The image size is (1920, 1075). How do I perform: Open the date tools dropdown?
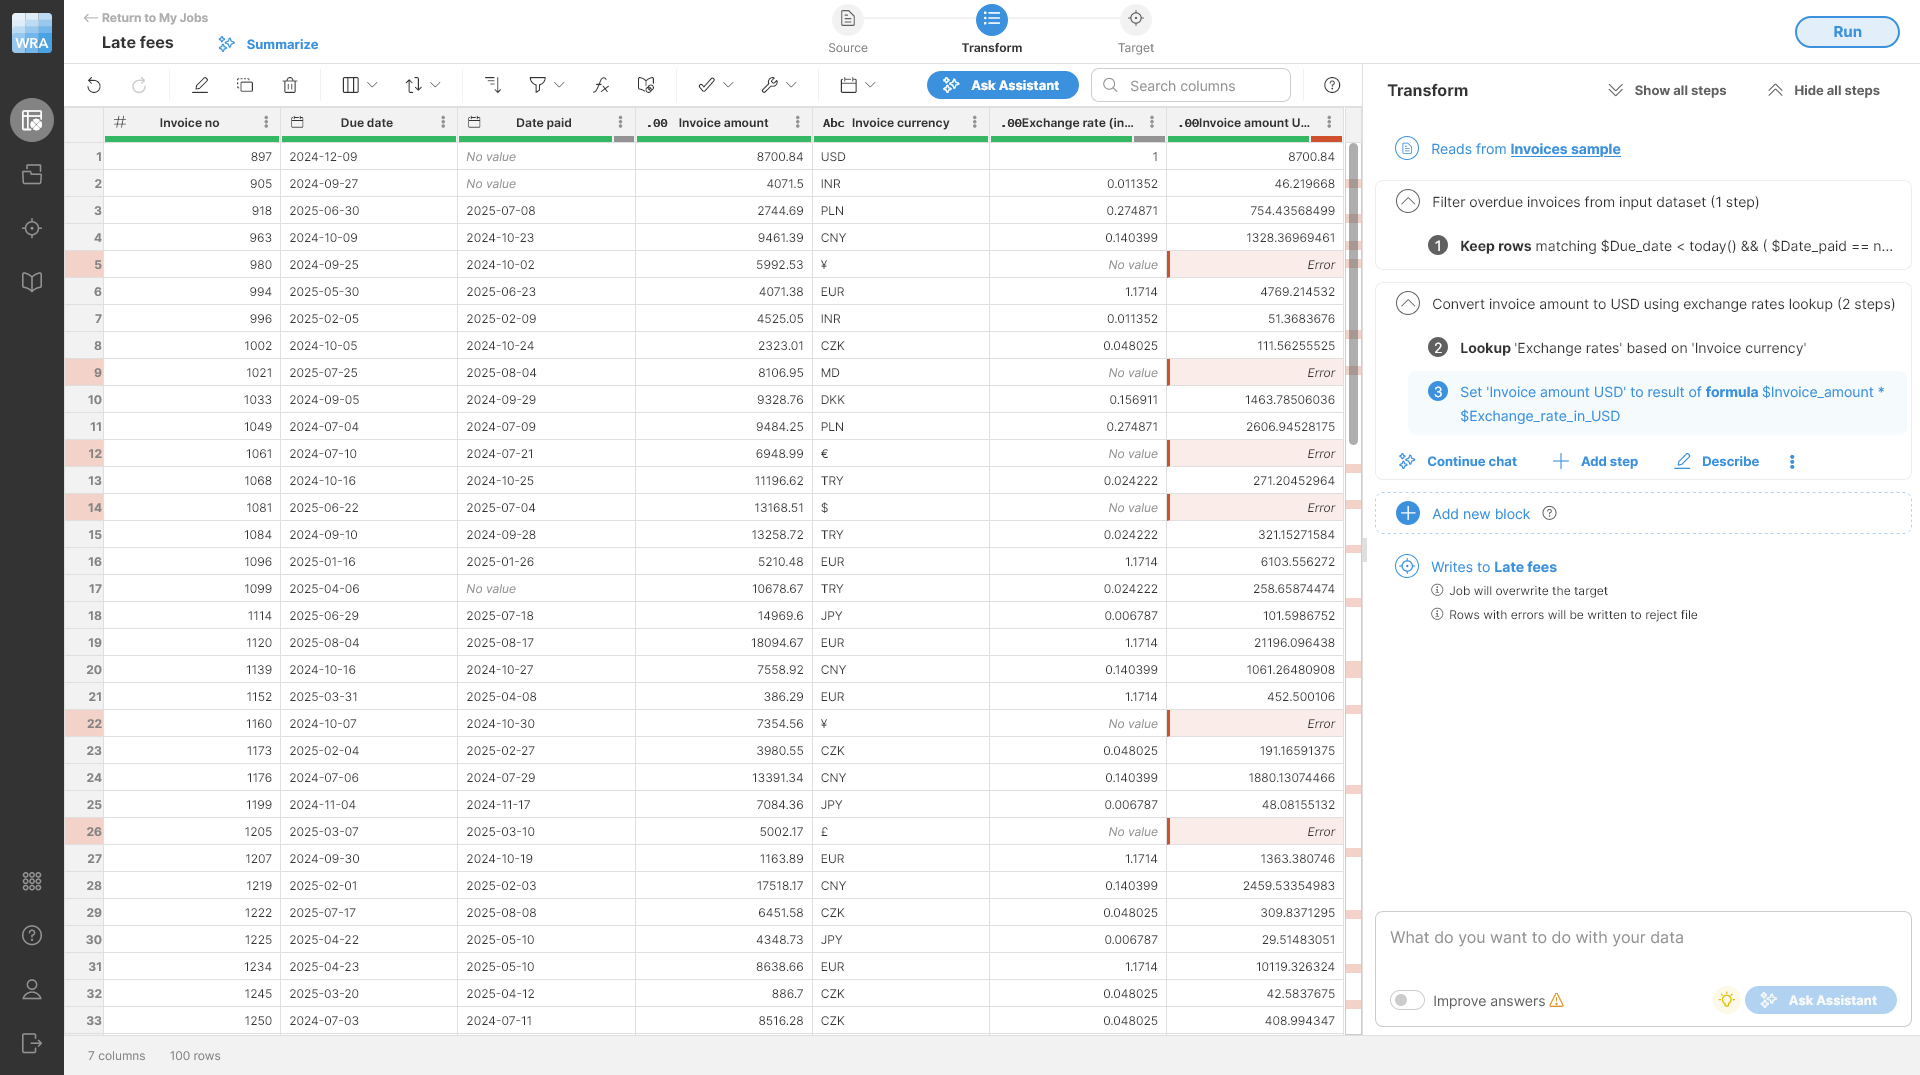[857, 86]
